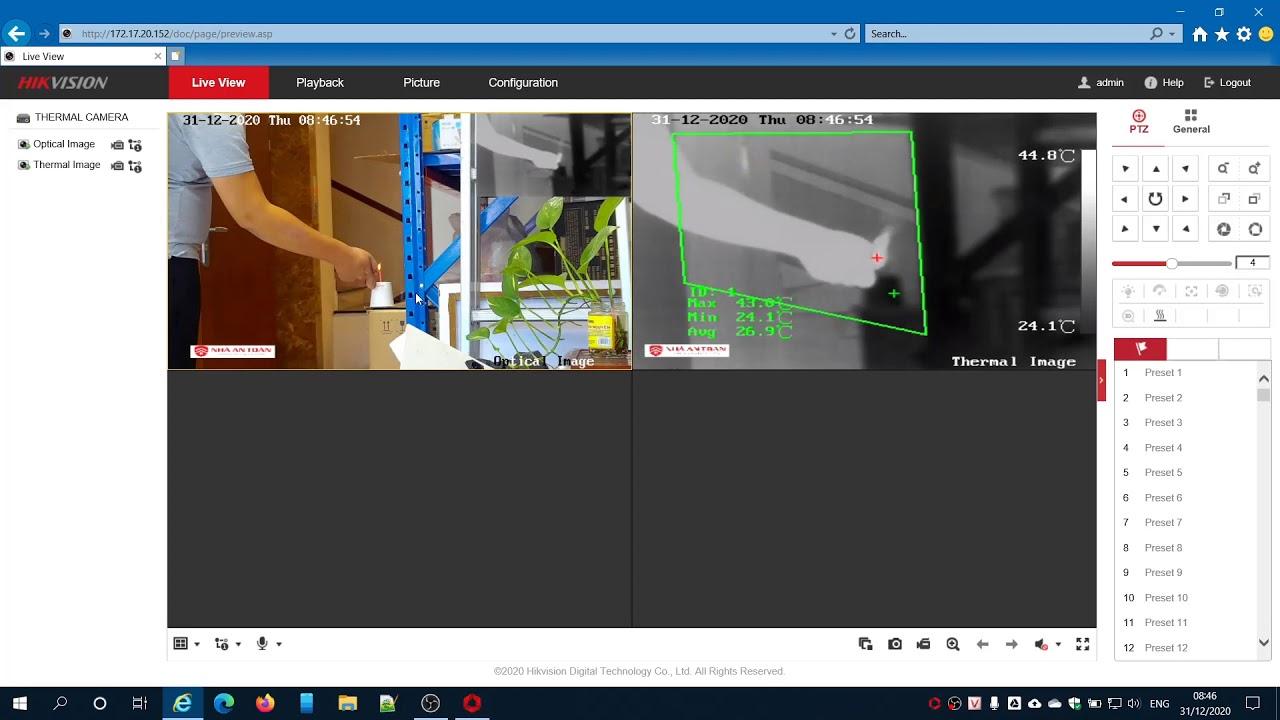The width and height of the screenshot is (1280, 720).
Task: Click the browser address bar
Action: point(445,33)
